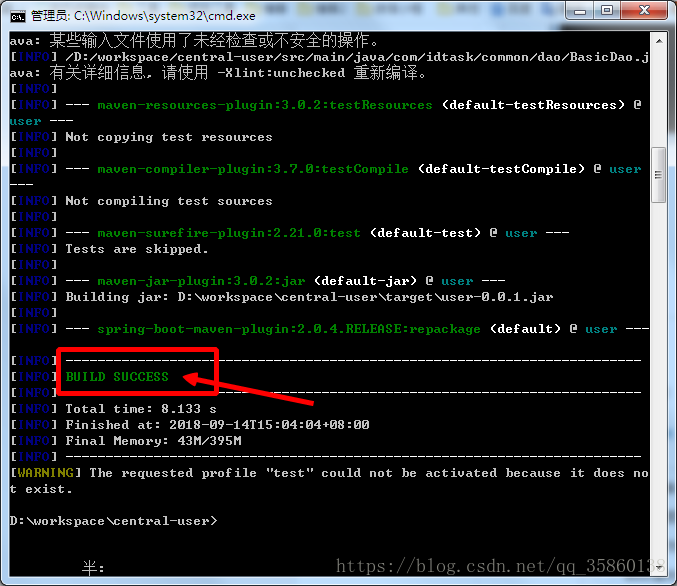Click the scrollbar up arrow
The width and height of the screenshot is (677, 586).
click(659, 41)
